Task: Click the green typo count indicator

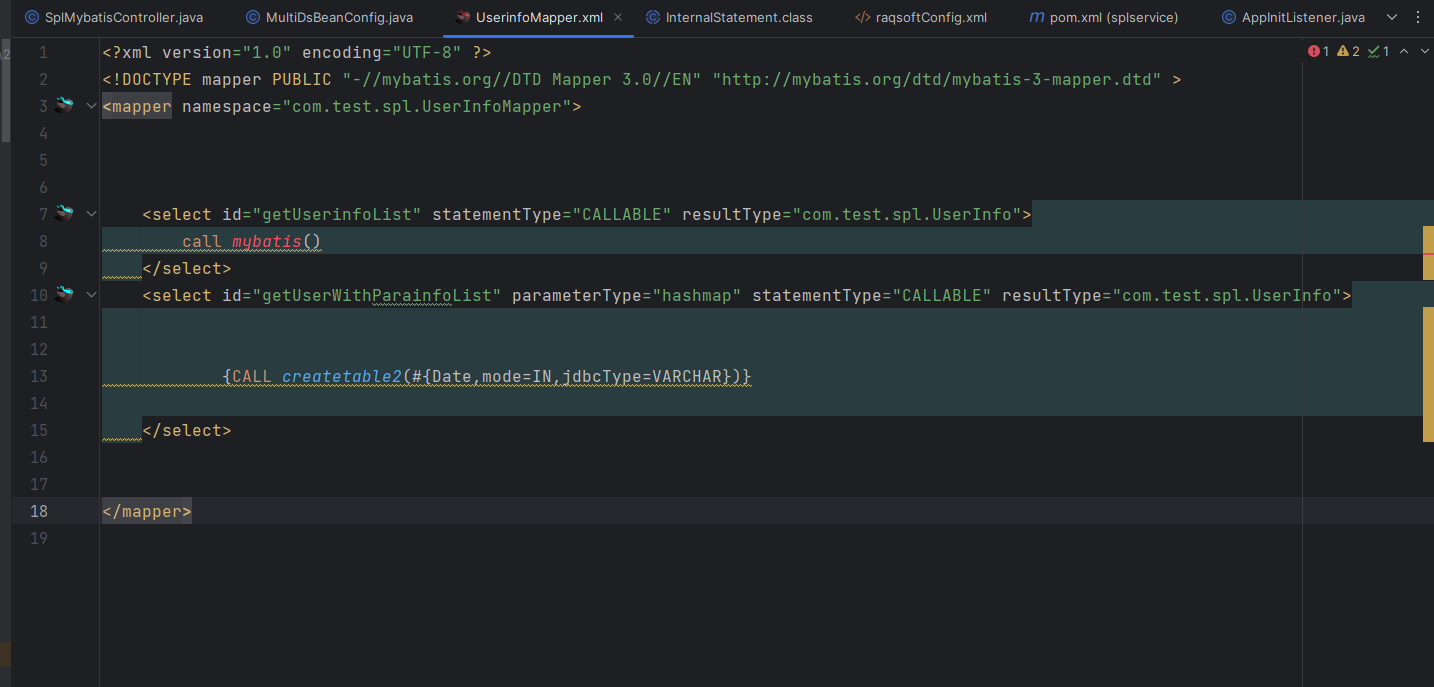Action: [1378, 51]
